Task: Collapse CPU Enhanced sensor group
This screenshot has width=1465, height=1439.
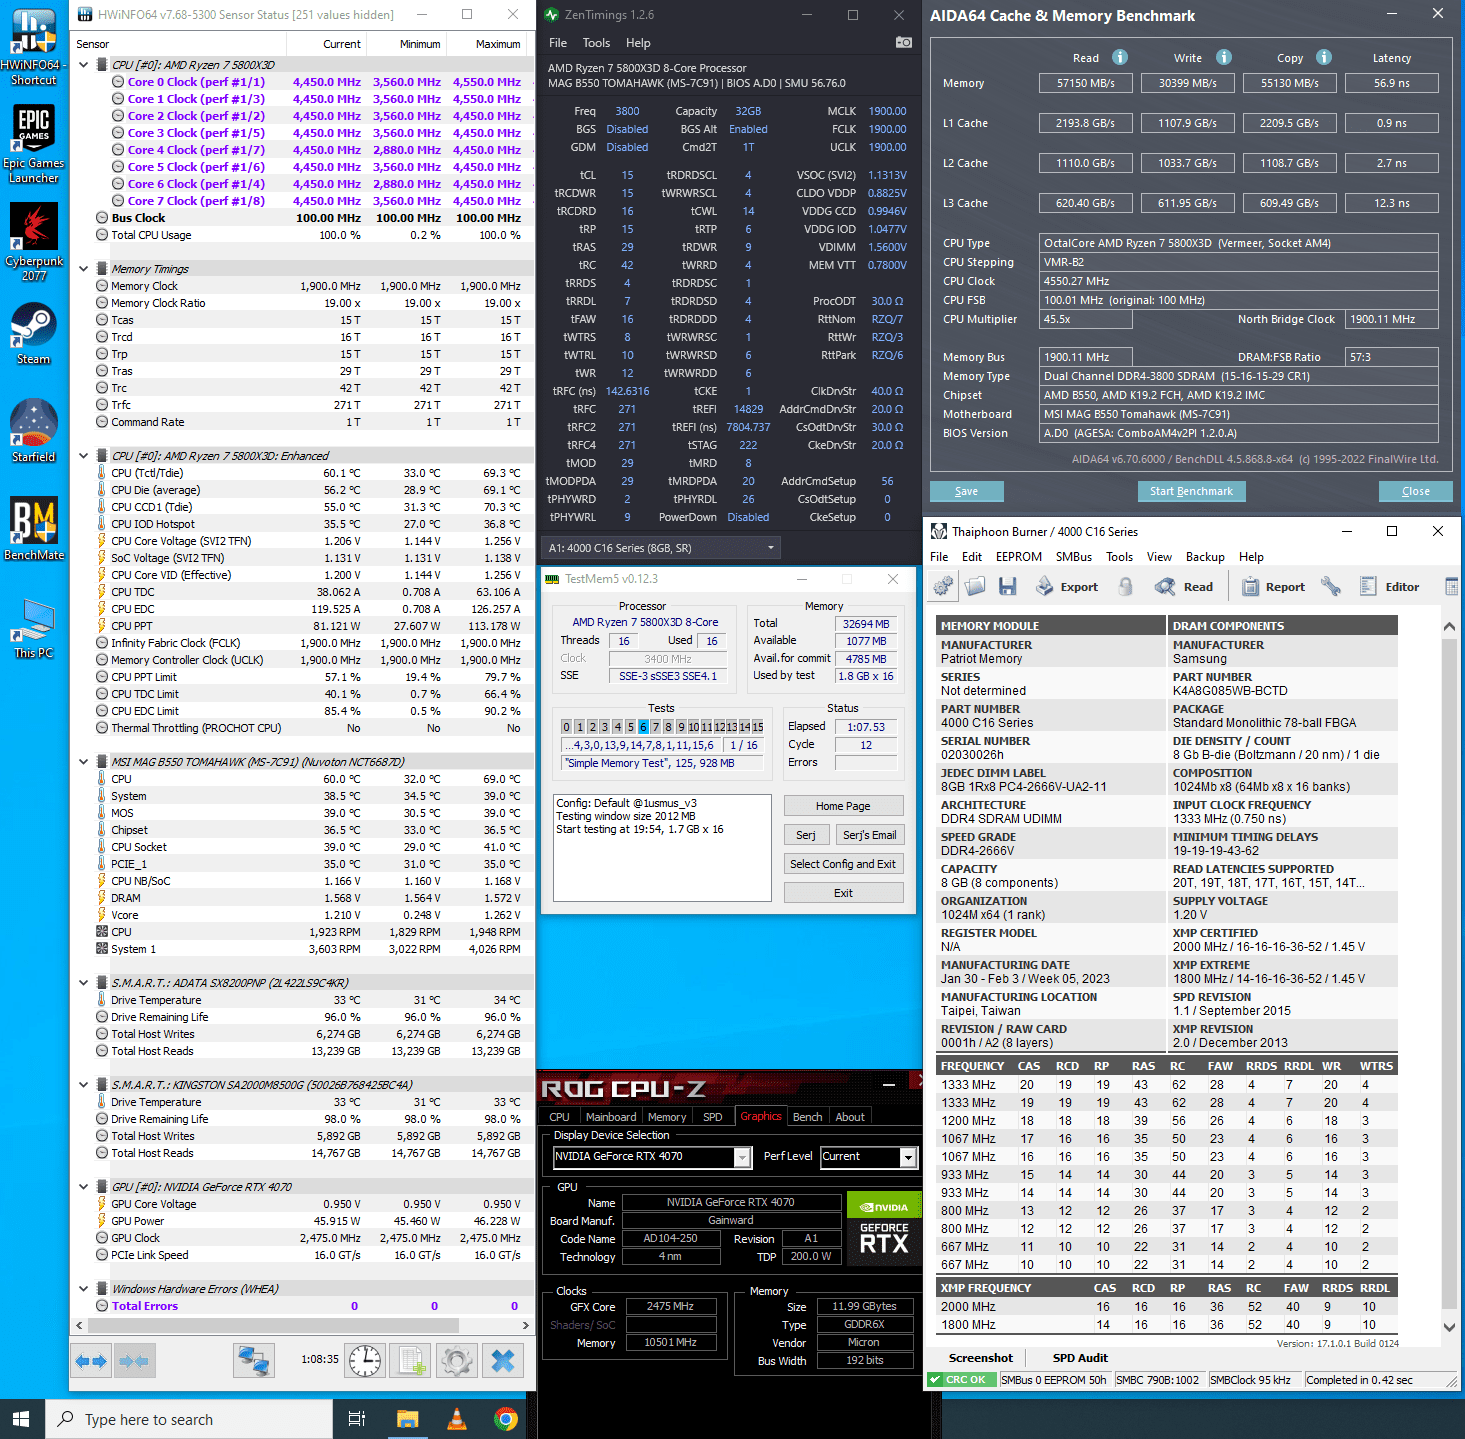Action: (84, 456)
